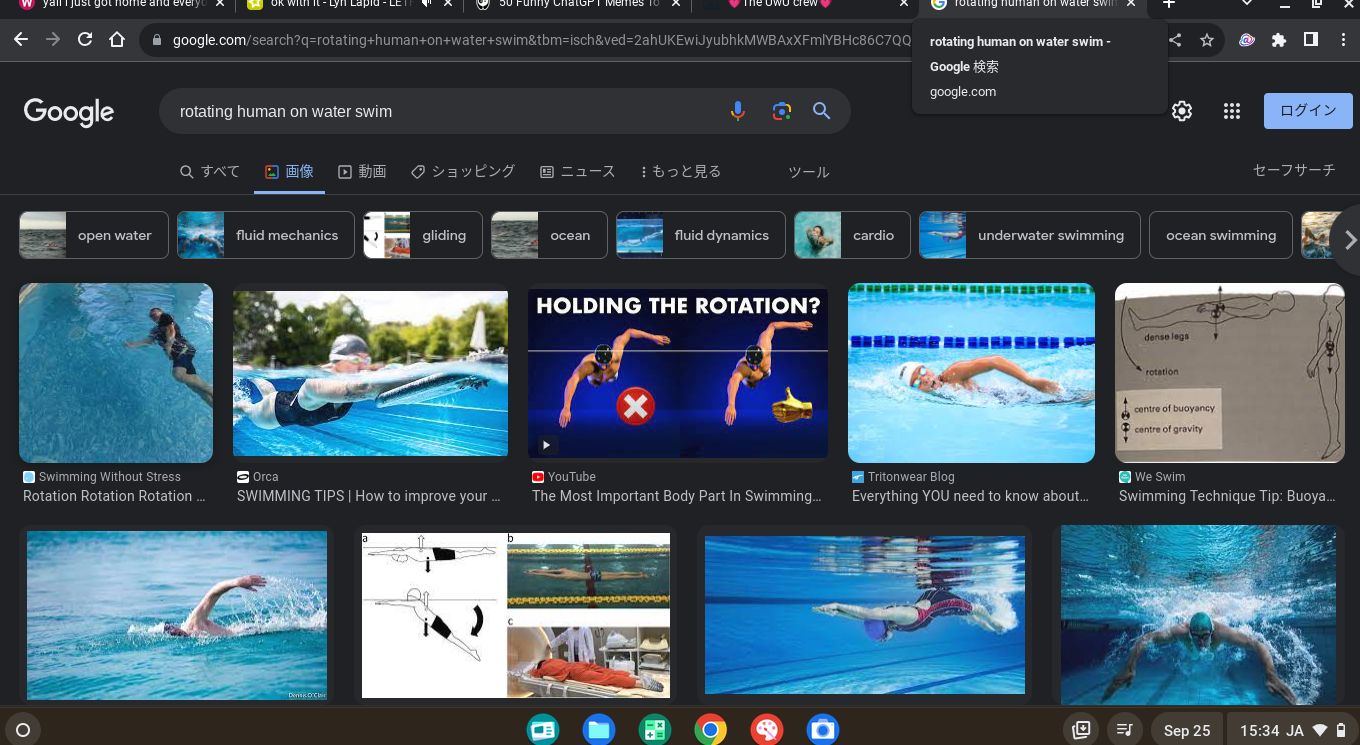Open the HOLDING THE ROTATION YouTube thumbnail
This screenshot has width=1360, height=745.
pyautogui.click(x=677, y=373)
